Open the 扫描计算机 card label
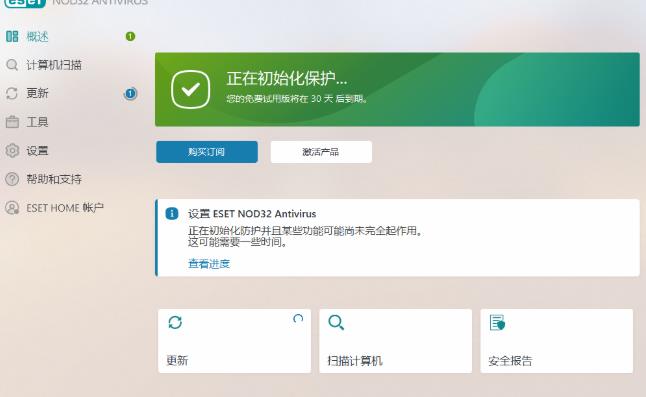Viewport: 646px width, 397px height. (355, 361)
